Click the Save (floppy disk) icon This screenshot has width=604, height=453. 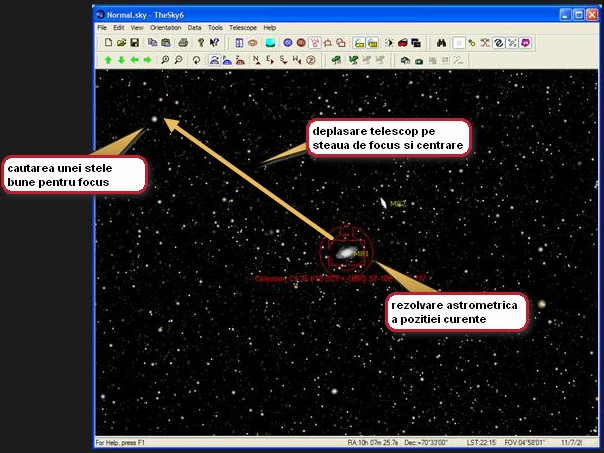(x=134, y=43)
